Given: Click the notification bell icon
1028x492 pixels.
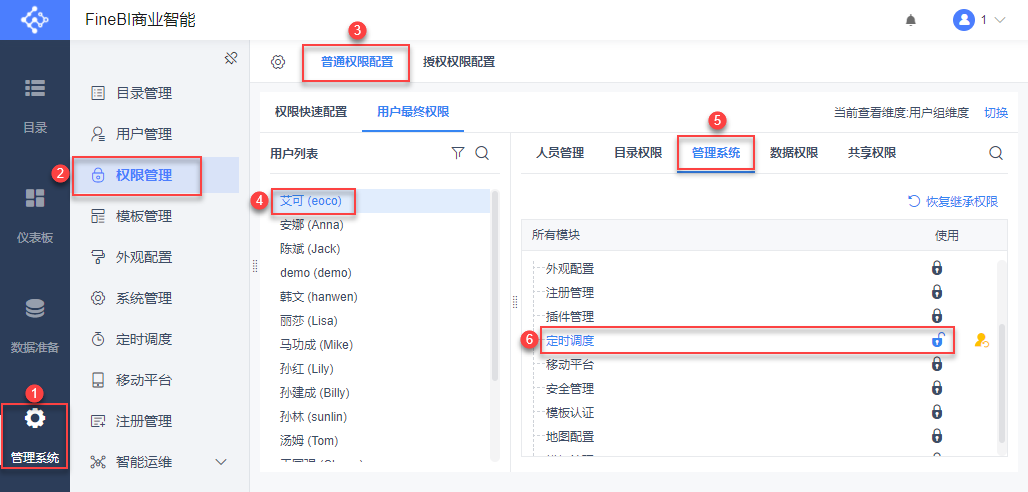Looking at the screenshot, I should [x=910, y=20].
